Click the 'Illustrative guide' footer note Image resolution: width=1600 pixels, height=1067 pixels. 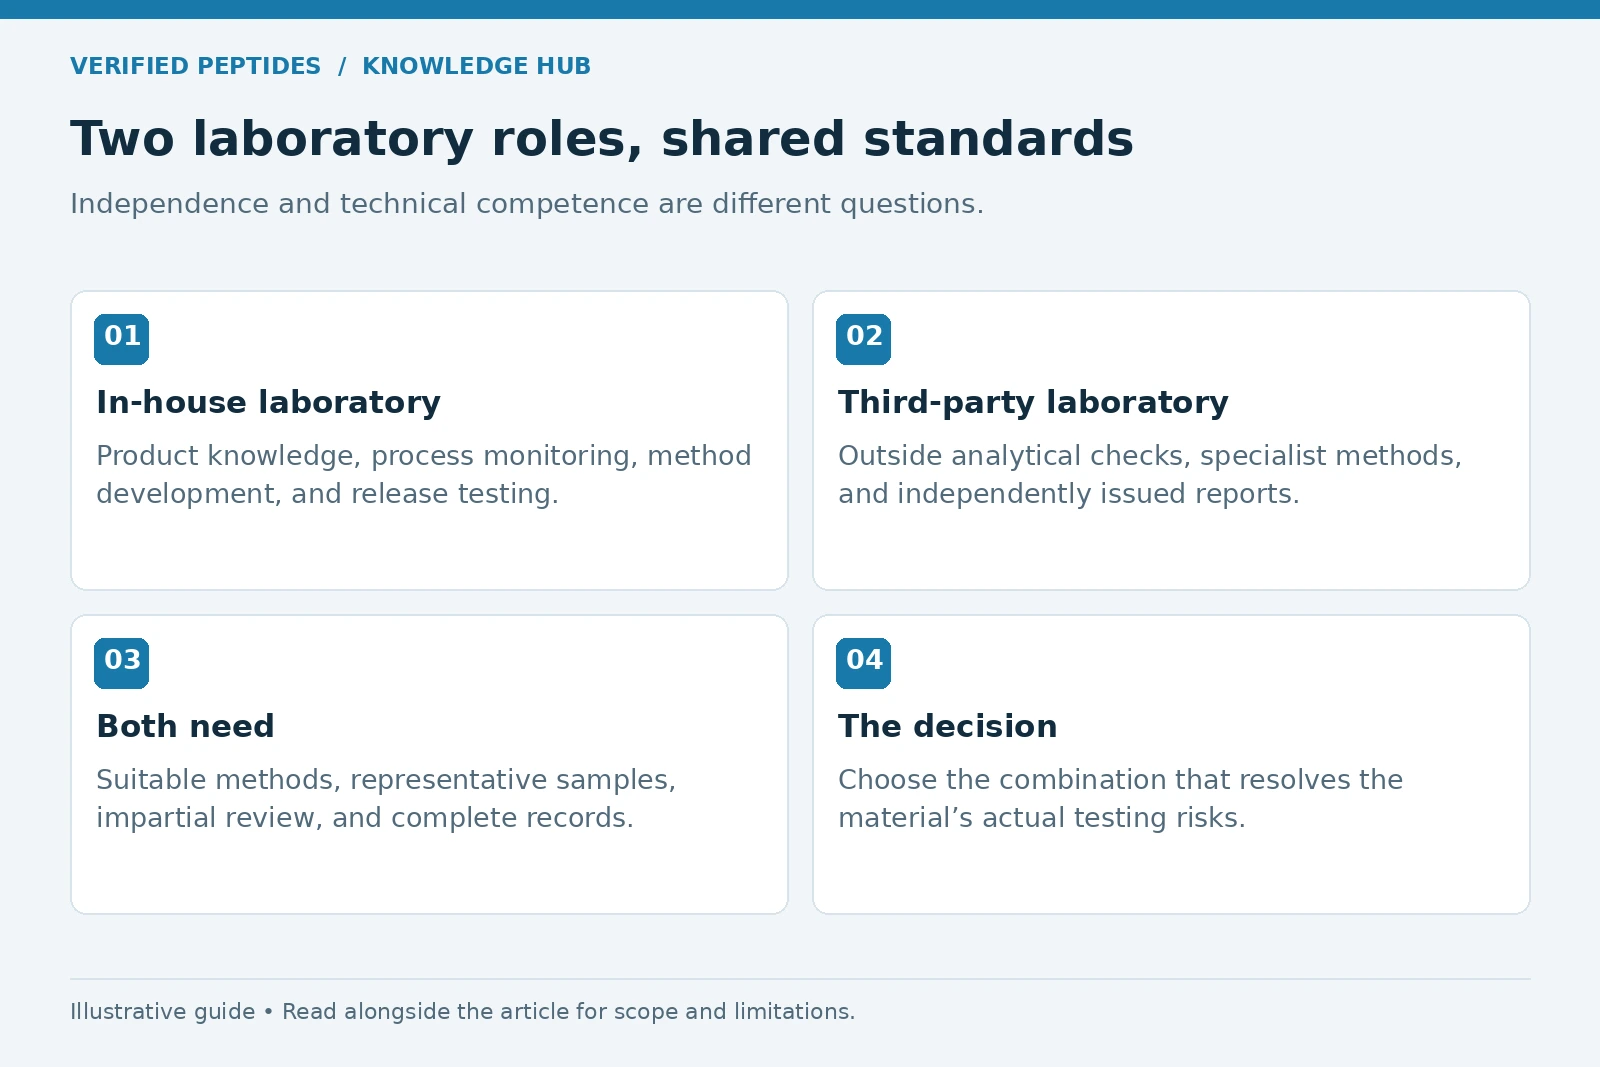(463, 1012)
